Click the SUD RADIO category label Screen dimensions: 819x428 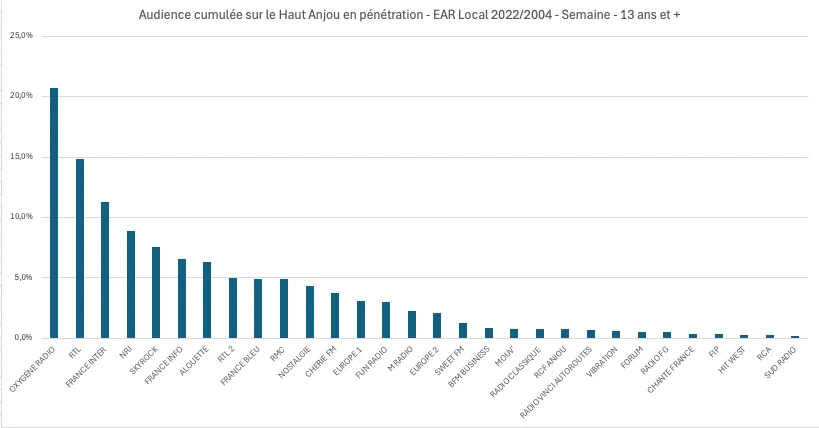point(780,360)
